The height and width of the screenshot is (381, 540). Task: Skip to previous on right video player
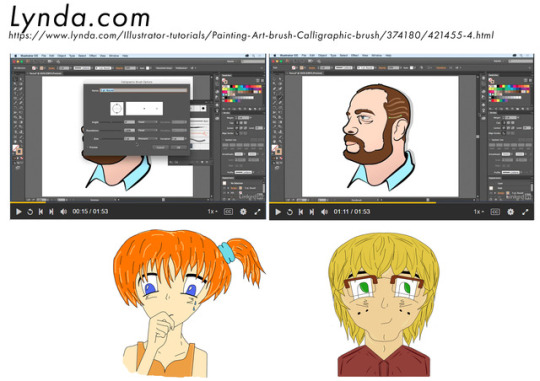click(301, 212)
